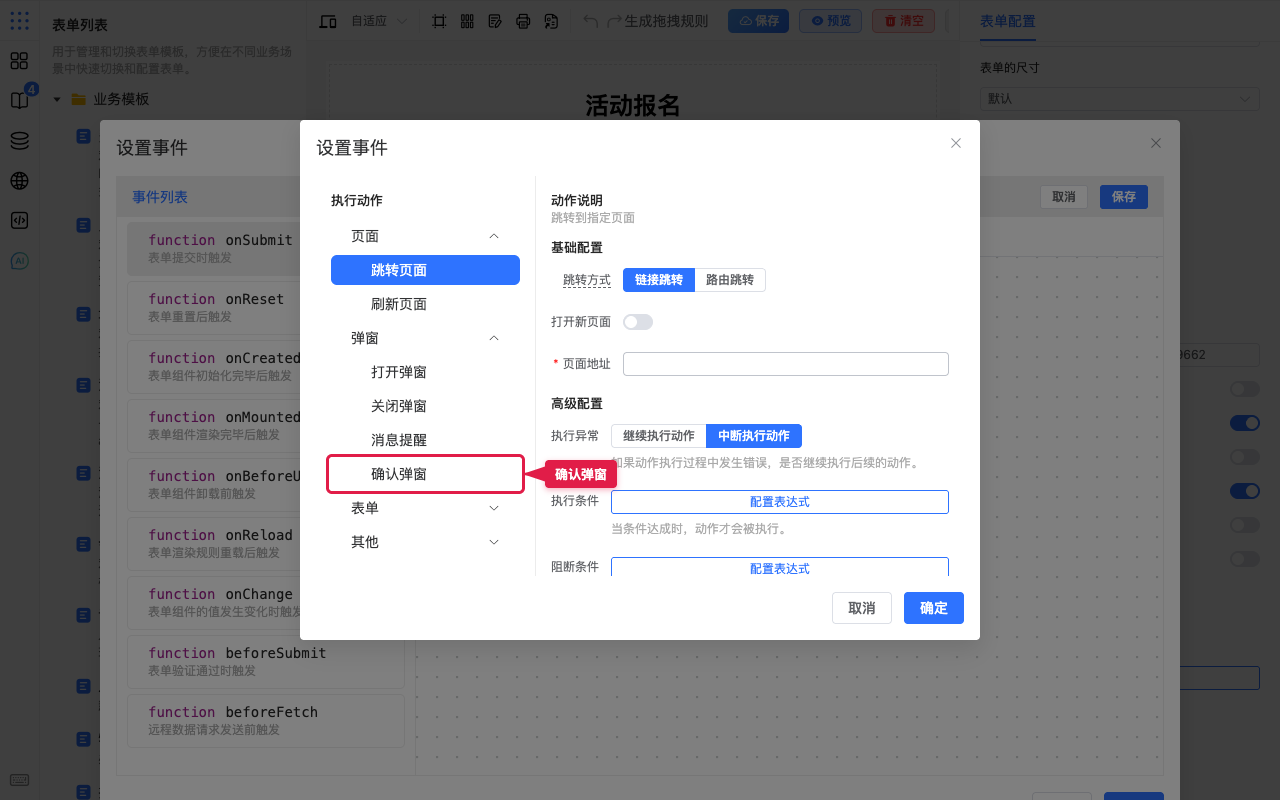Click the top toolbar 保存 button
Image resolution: width=1280 pixels, height=800 pixels.
[x=758, y=21]
